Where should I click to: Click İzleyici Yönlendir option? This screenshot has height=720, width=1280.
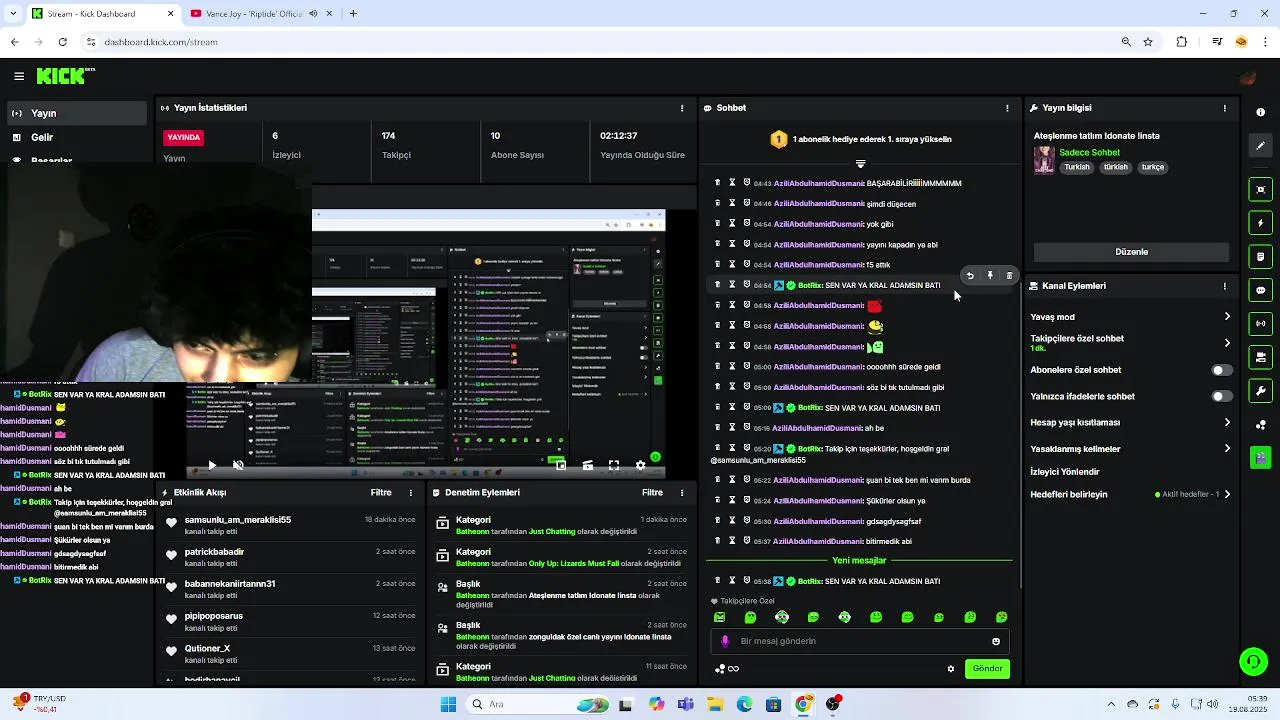[x=1065, y=472]
